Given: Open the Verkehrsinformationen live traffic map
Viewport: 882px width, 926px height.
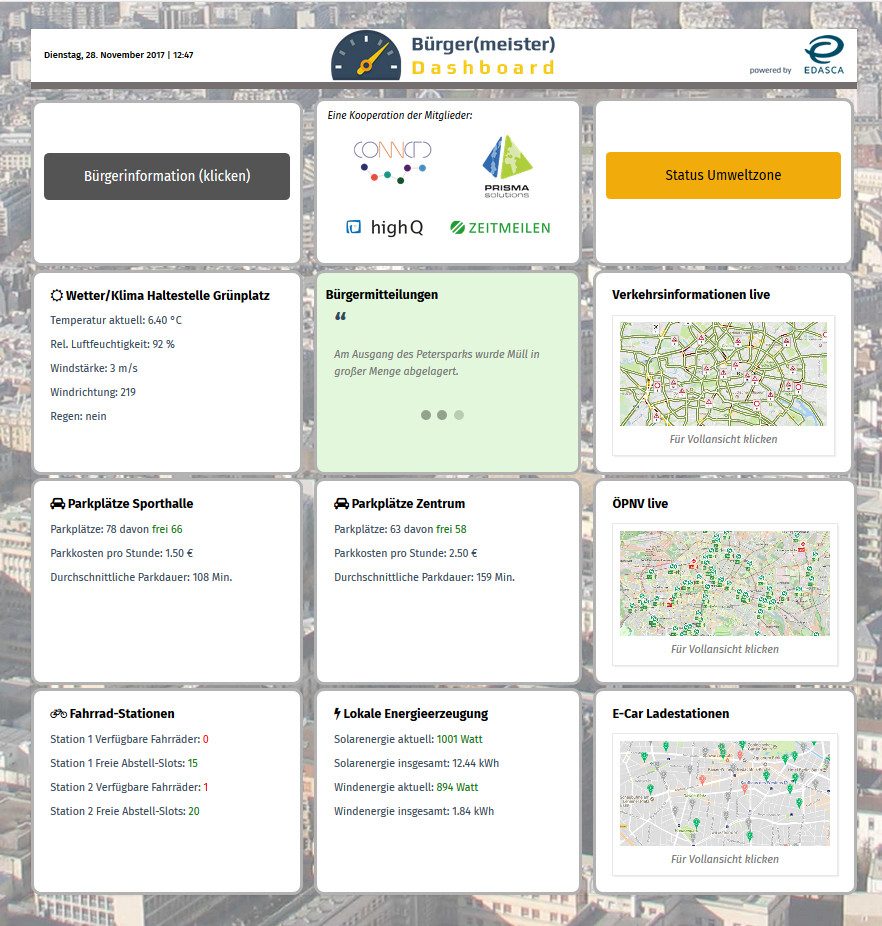Looking at the screenshot, I should pyautogui.click(x=724, y=374).
